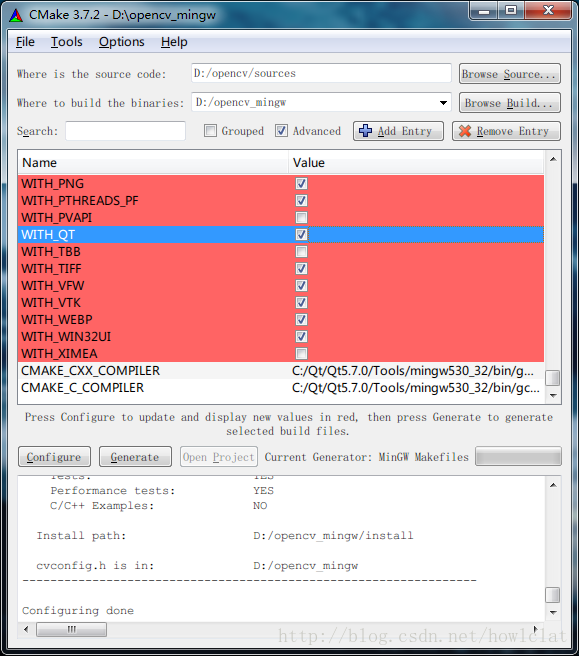Click the variable list scroll down arrow
Image resolution: width=579 pixels, height=656 pixels.
coord(553,395)
